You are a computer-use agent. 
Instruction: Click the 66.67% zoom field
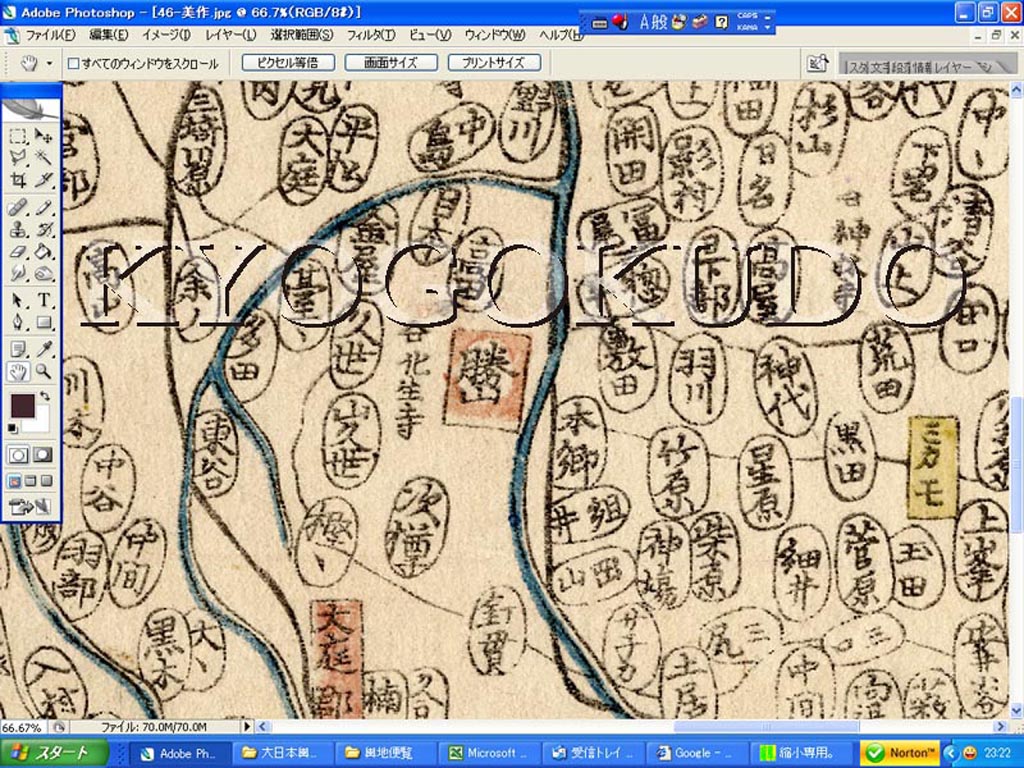click(22, 727)
